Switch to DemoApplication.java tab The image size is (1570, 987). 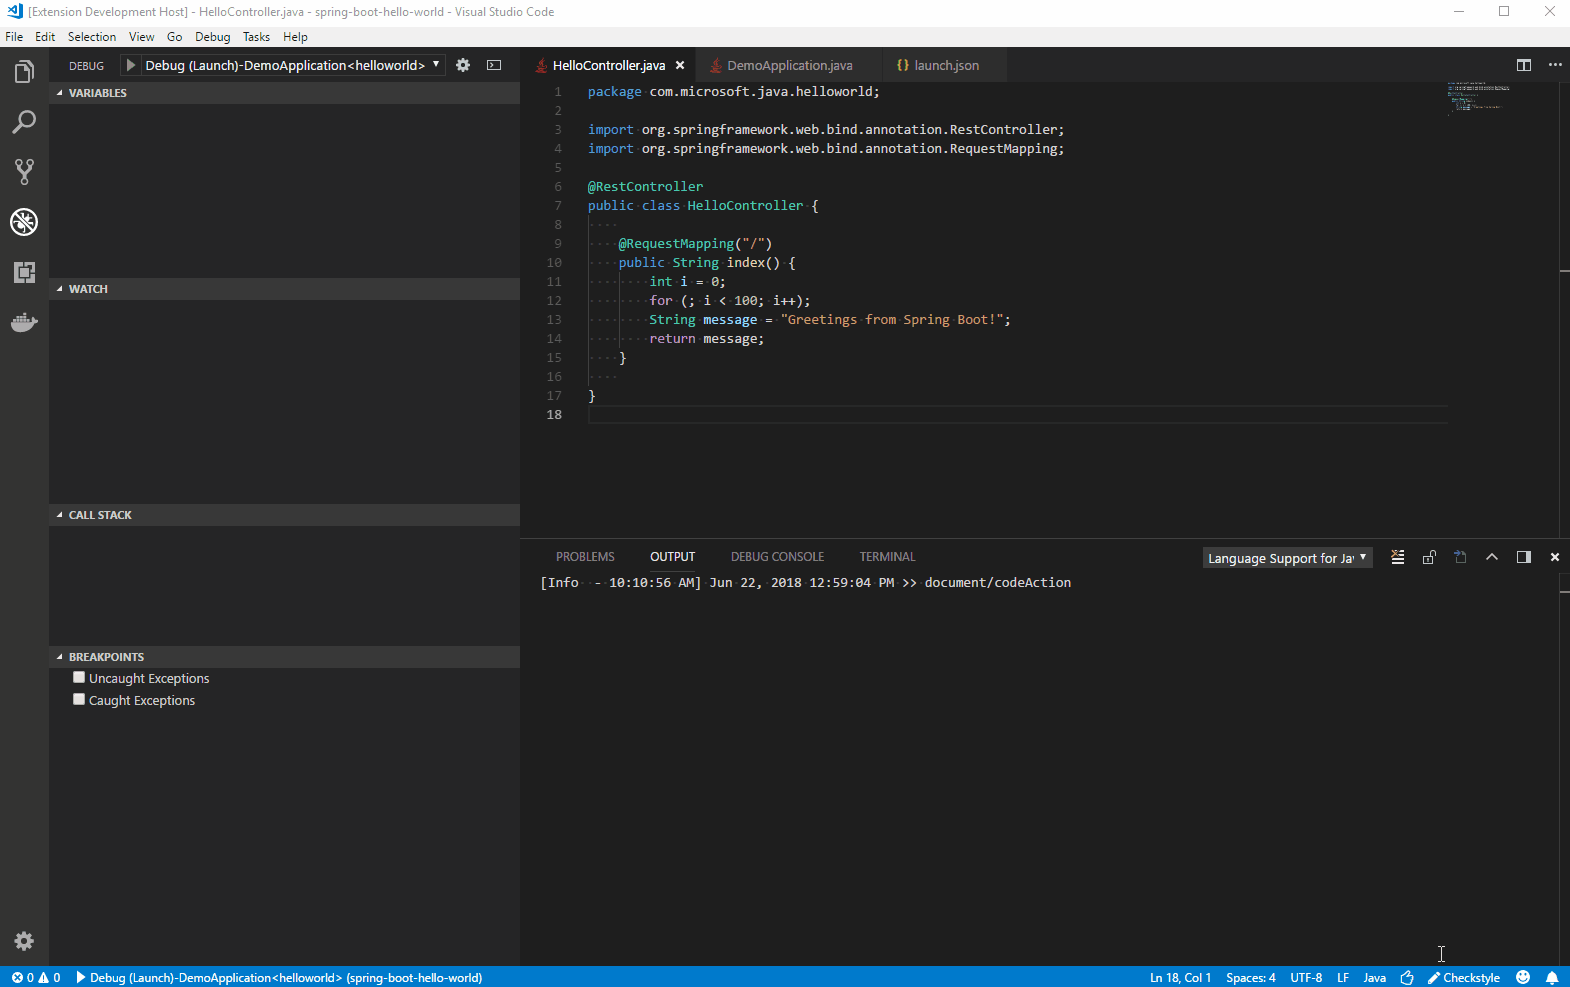coord(789,65)
